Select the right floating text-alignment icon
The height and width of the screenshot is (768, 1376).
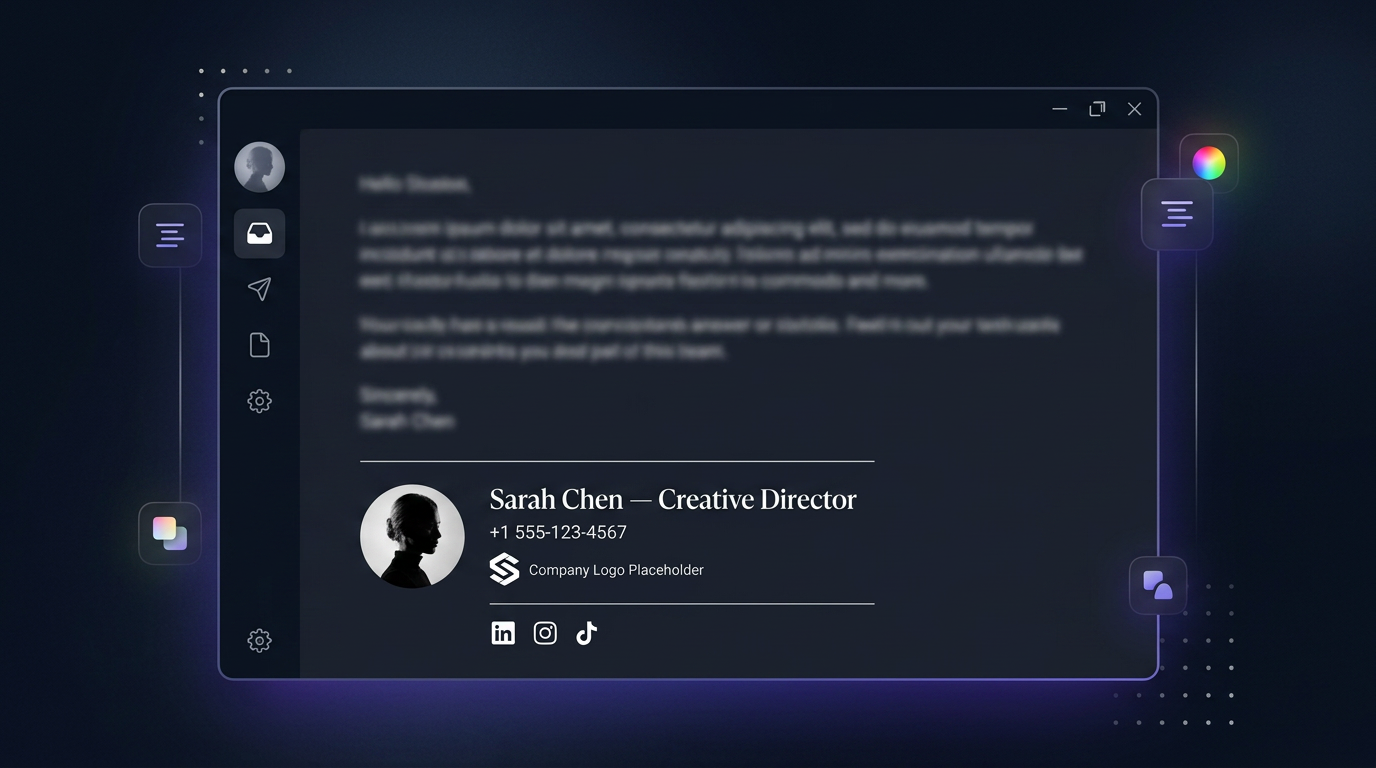click(1177, 214)
